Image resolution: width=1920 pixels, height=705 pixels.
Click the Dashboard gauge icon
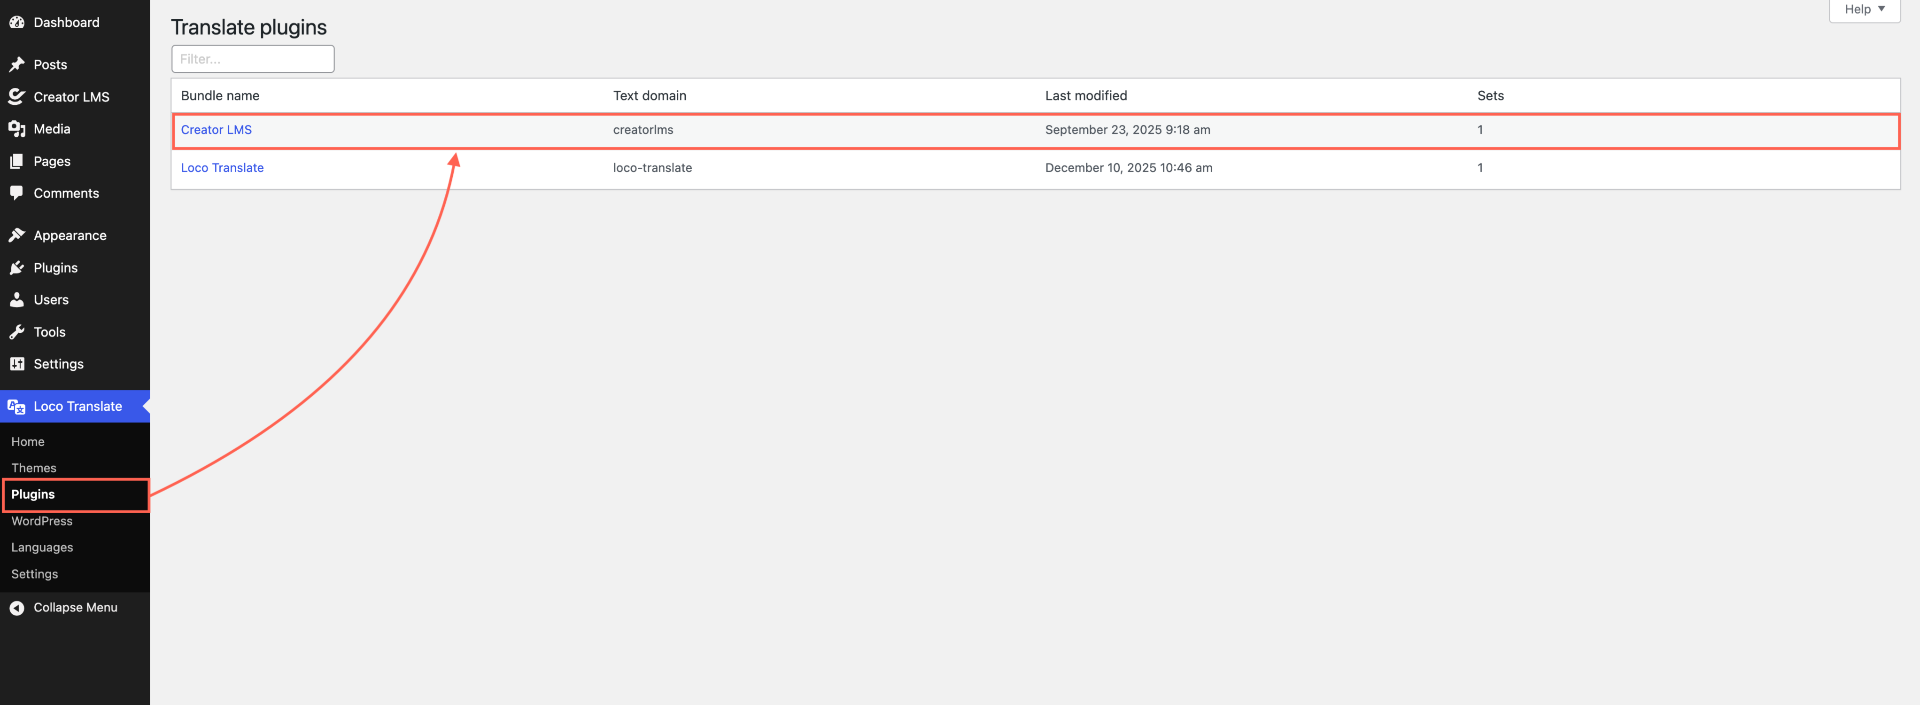[17, 22]
